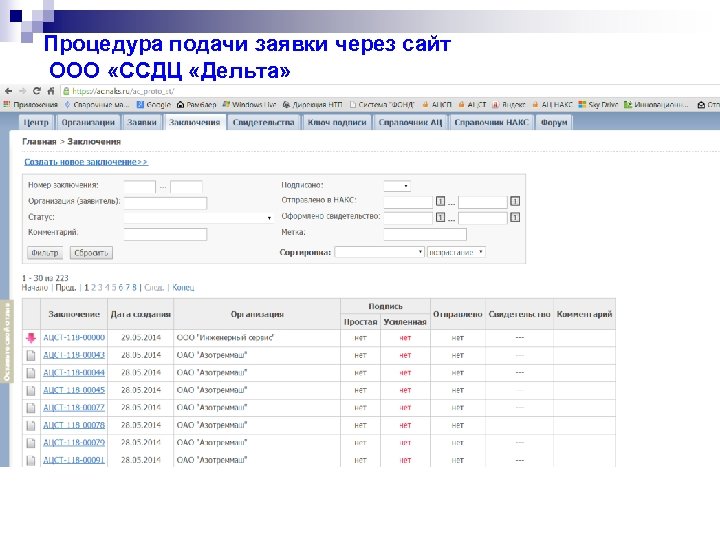Focus the Организация (заявитель) input field

(x=165, y=203)
